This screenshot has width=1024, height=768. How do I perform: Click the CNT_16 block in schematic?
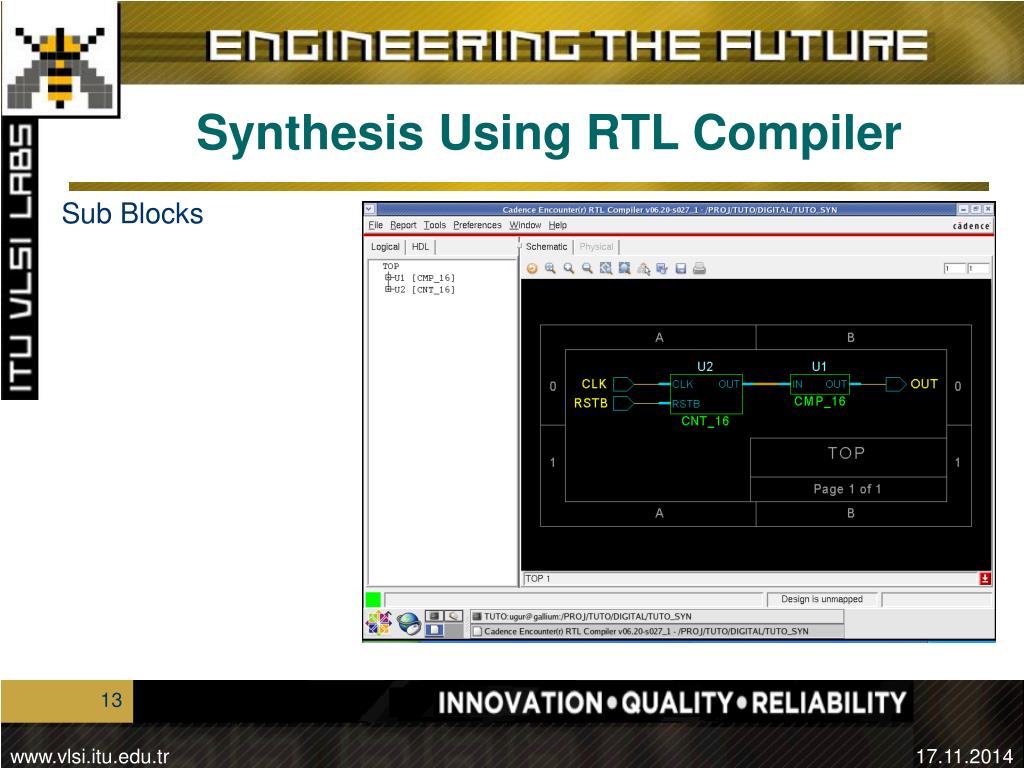706,394
